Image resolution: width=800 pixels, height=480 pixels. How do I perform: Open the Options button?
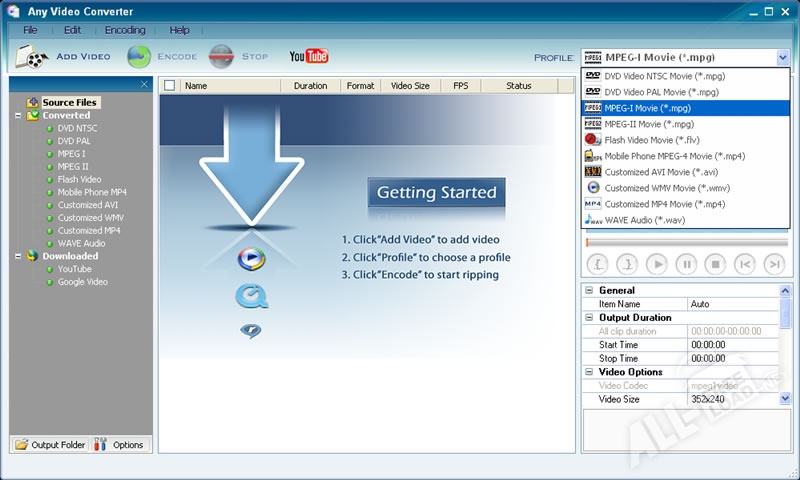(x=120, y=445)
